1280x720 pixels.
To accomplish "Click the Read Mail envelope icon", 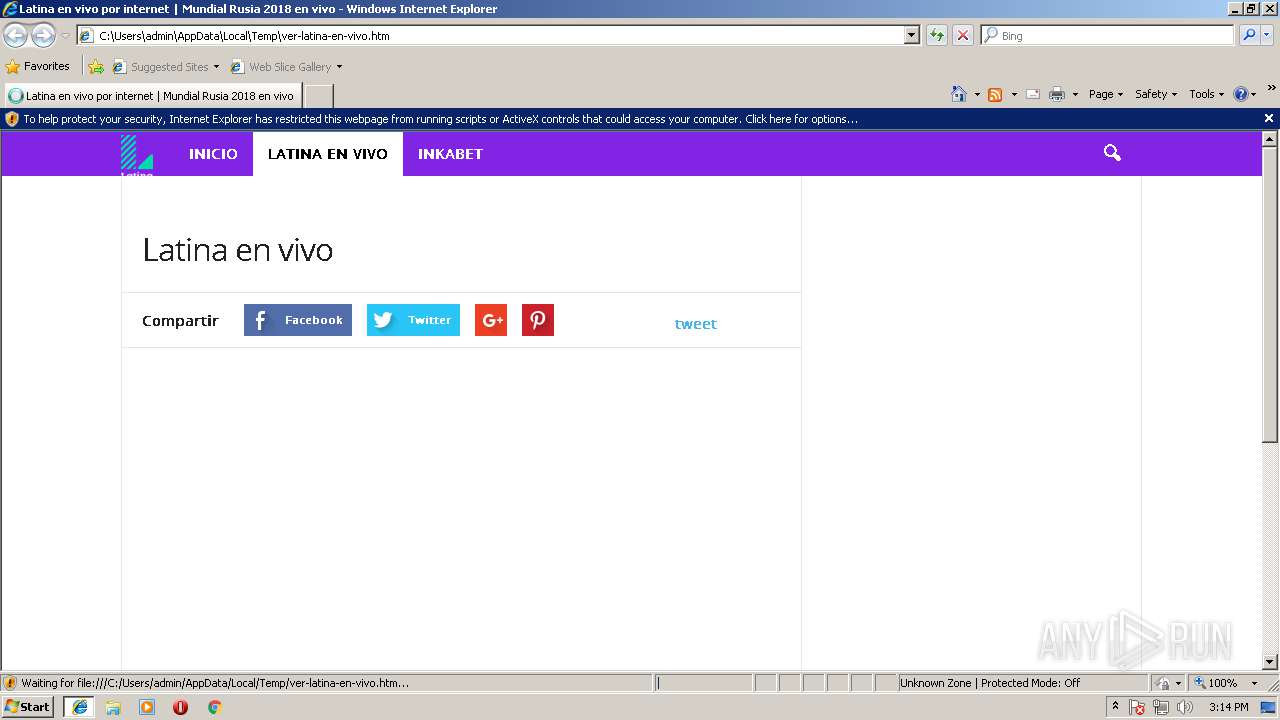I will [1033, 94].
